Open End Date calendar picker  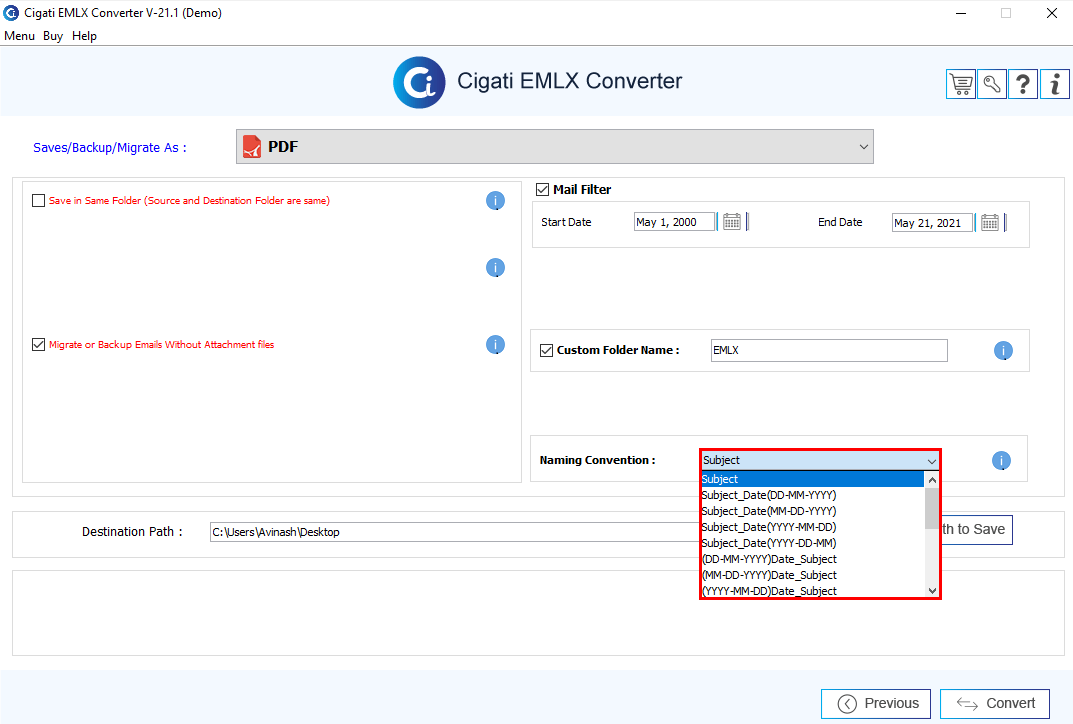(x=990, y=222)
